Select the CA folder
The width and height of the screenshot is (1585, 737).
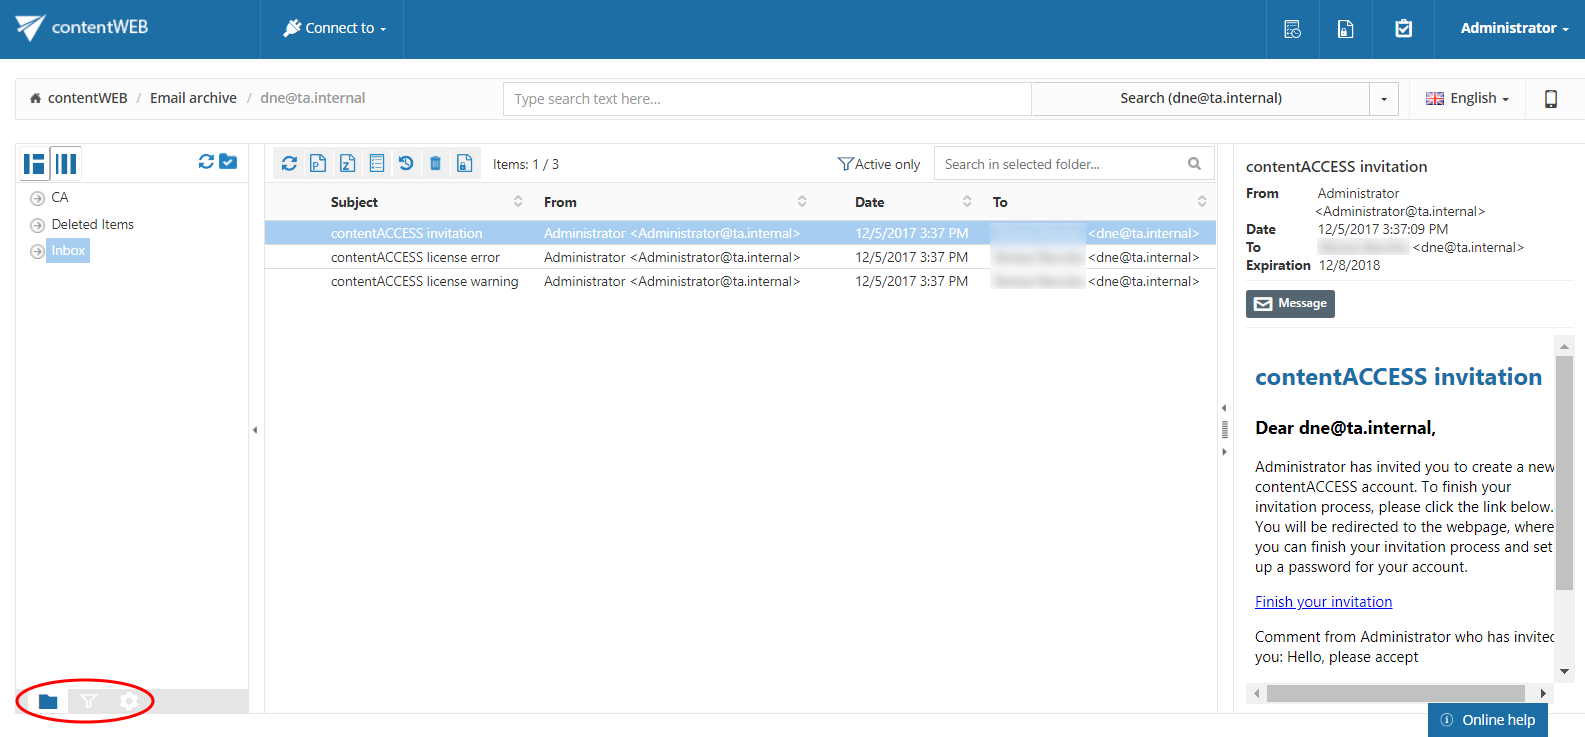click(x=60, y=198)
